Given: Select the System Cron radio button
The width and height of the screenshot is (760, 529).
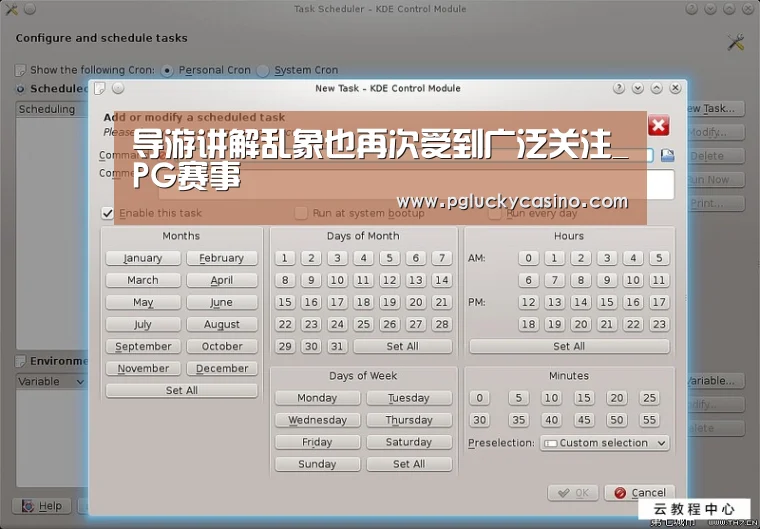Looking at the screenshot, I should click(263, 71).
